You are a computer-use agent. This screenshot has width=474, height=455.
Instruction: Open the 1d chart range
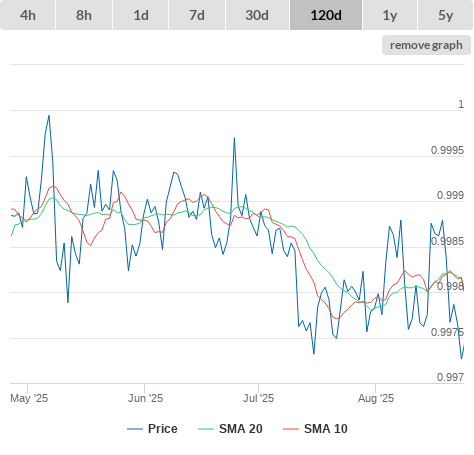(141, 15)
